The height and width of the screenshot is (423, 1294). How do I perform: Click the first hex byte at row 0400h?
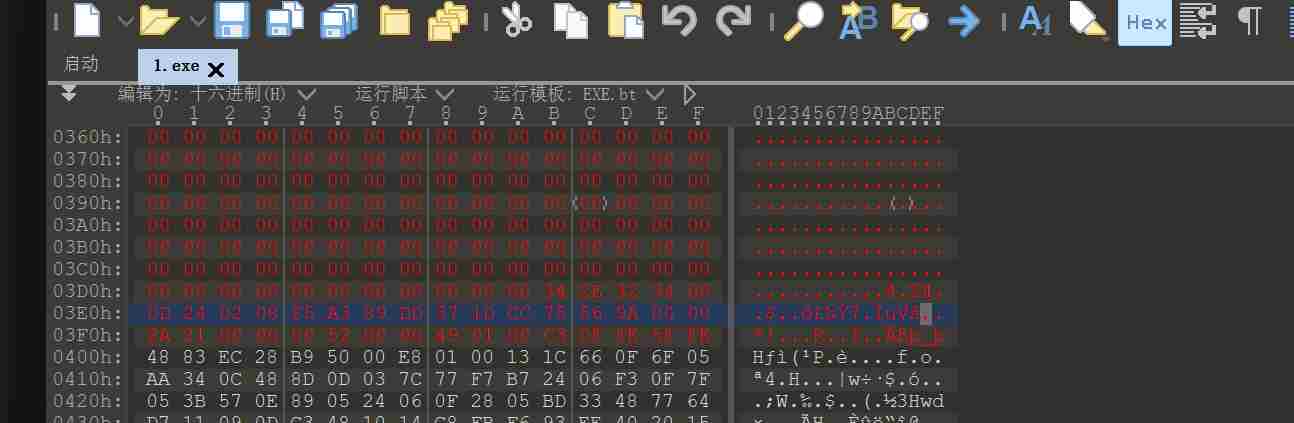[x=158, y=357]
